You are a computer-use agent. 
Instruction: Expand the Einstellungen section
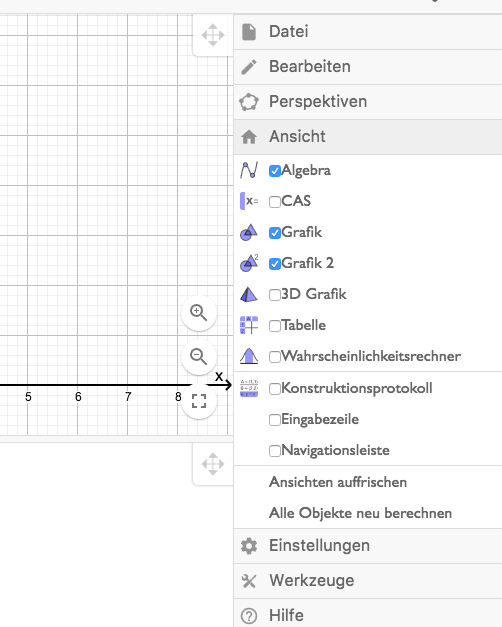click(x=368, y=546)
